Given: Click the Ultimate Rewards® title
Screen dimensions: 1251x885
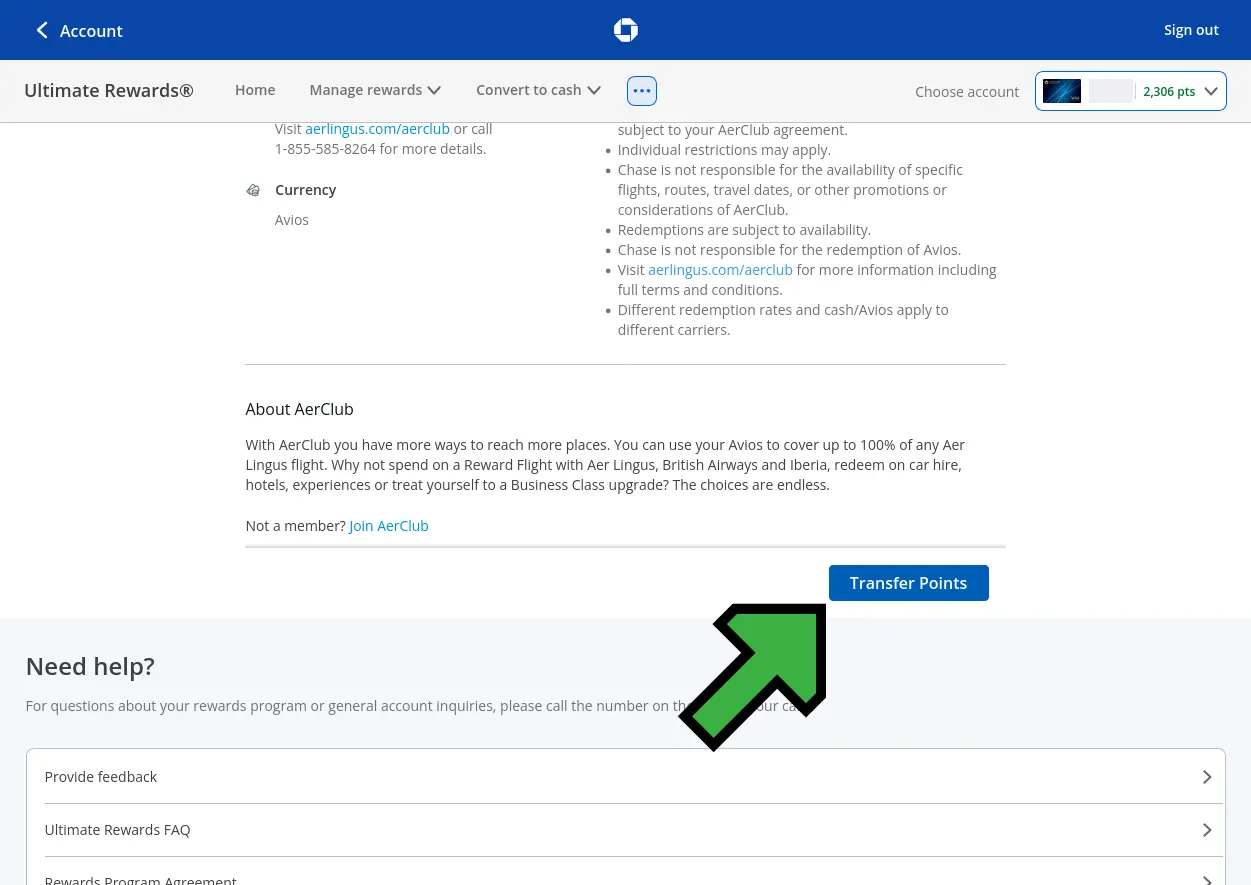Looking at the screenshot, I should click(109, 90).
